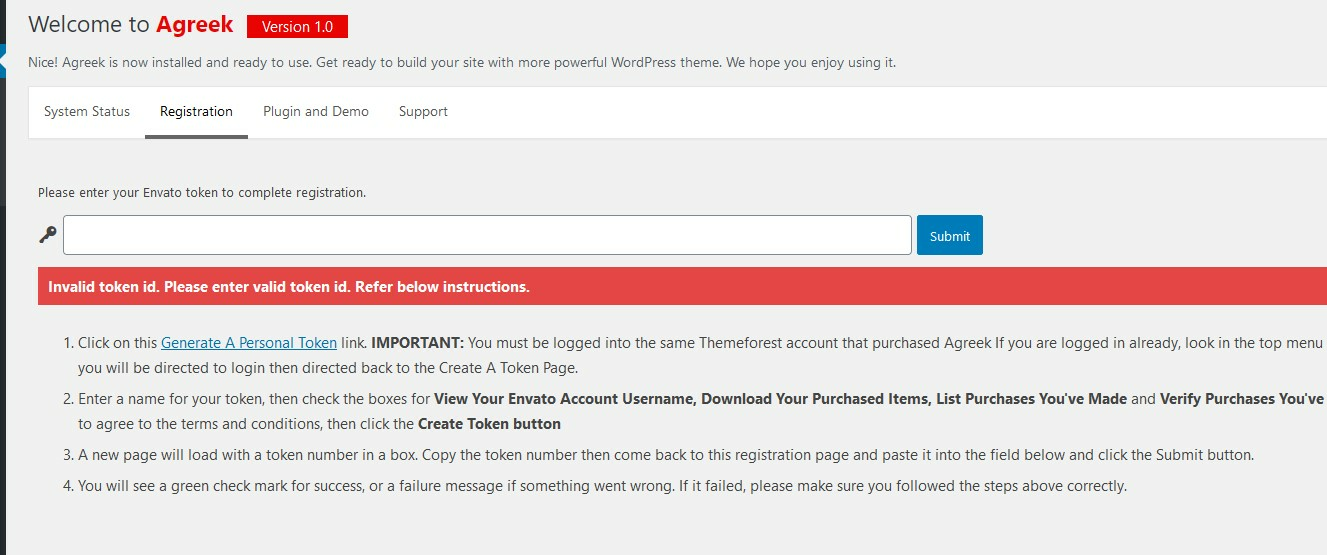This screenshot has width=1327, height=555.
Task: Click the red Agreek word in the heading
Action: tap(195, 24)
